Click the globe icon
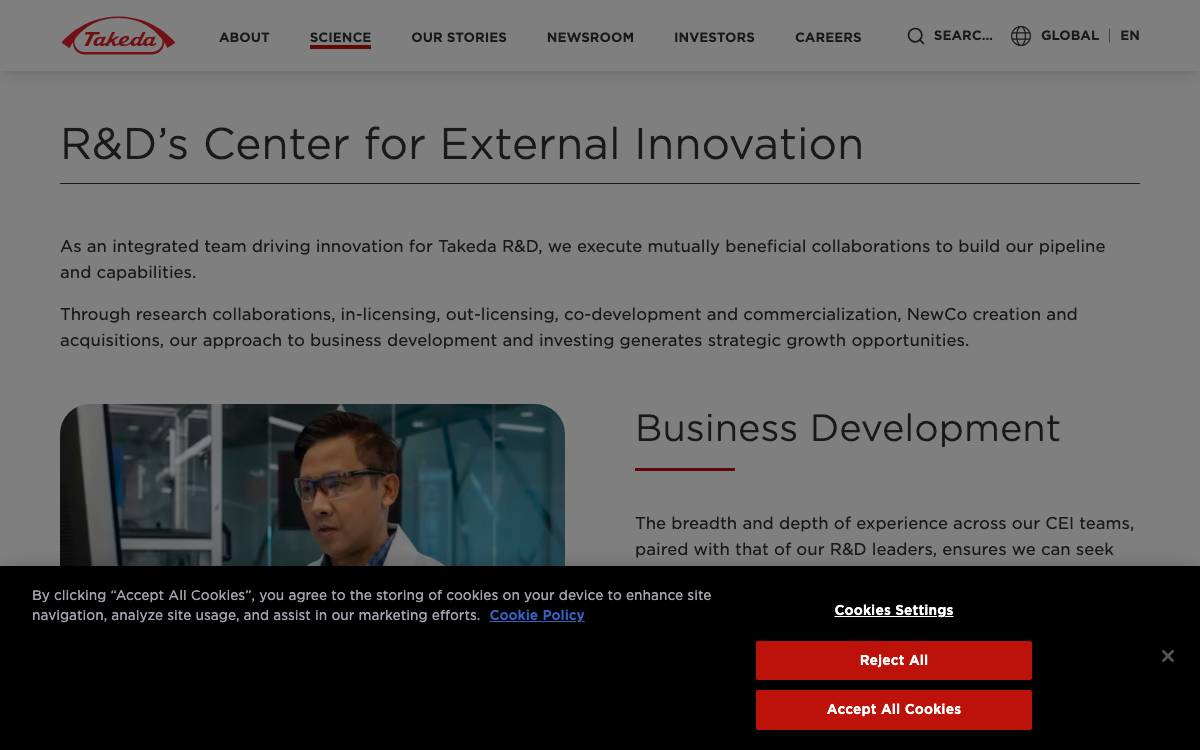1200x750 pixels. pos(1021,36)
